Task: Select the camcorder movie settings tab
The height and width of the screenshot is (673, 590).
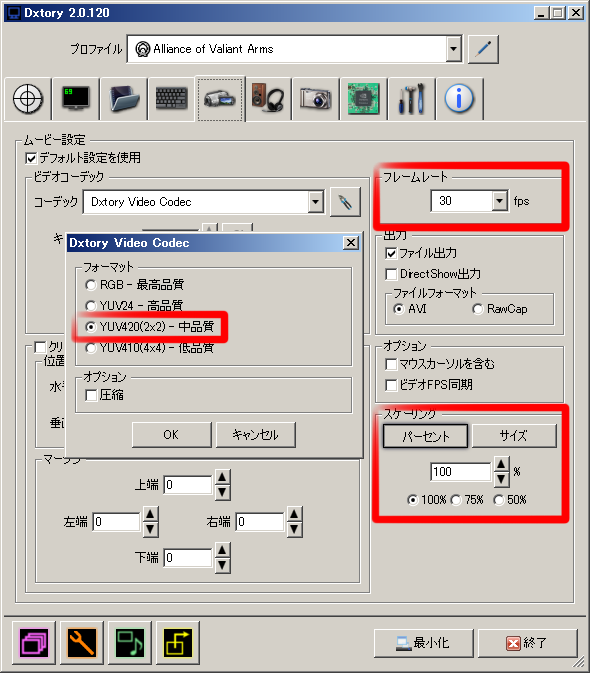Action: 220,100
